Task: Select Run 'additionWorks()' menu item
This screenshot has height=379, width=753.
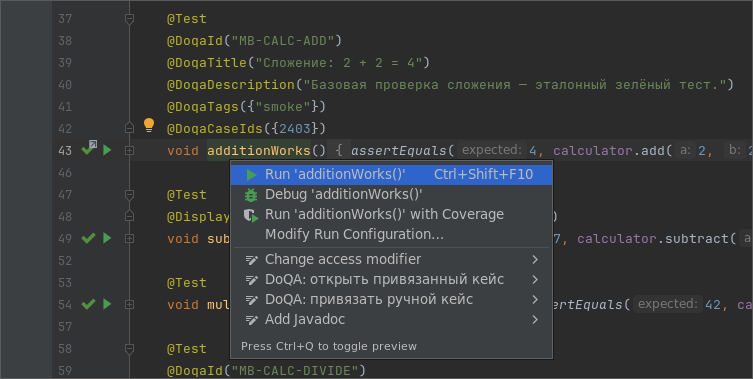Action: pos(391,174)
